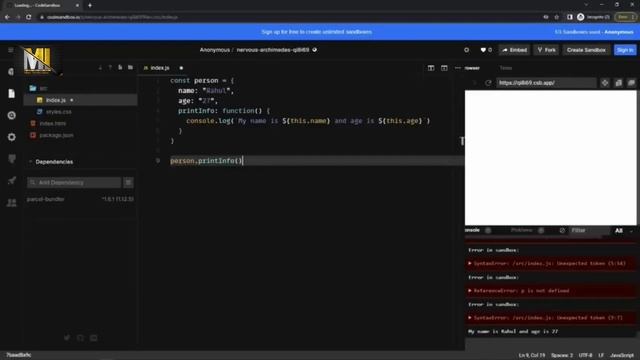Viewport: 640px width, 360px height.
Task: Open package.json file
Action: click(56, 135)
